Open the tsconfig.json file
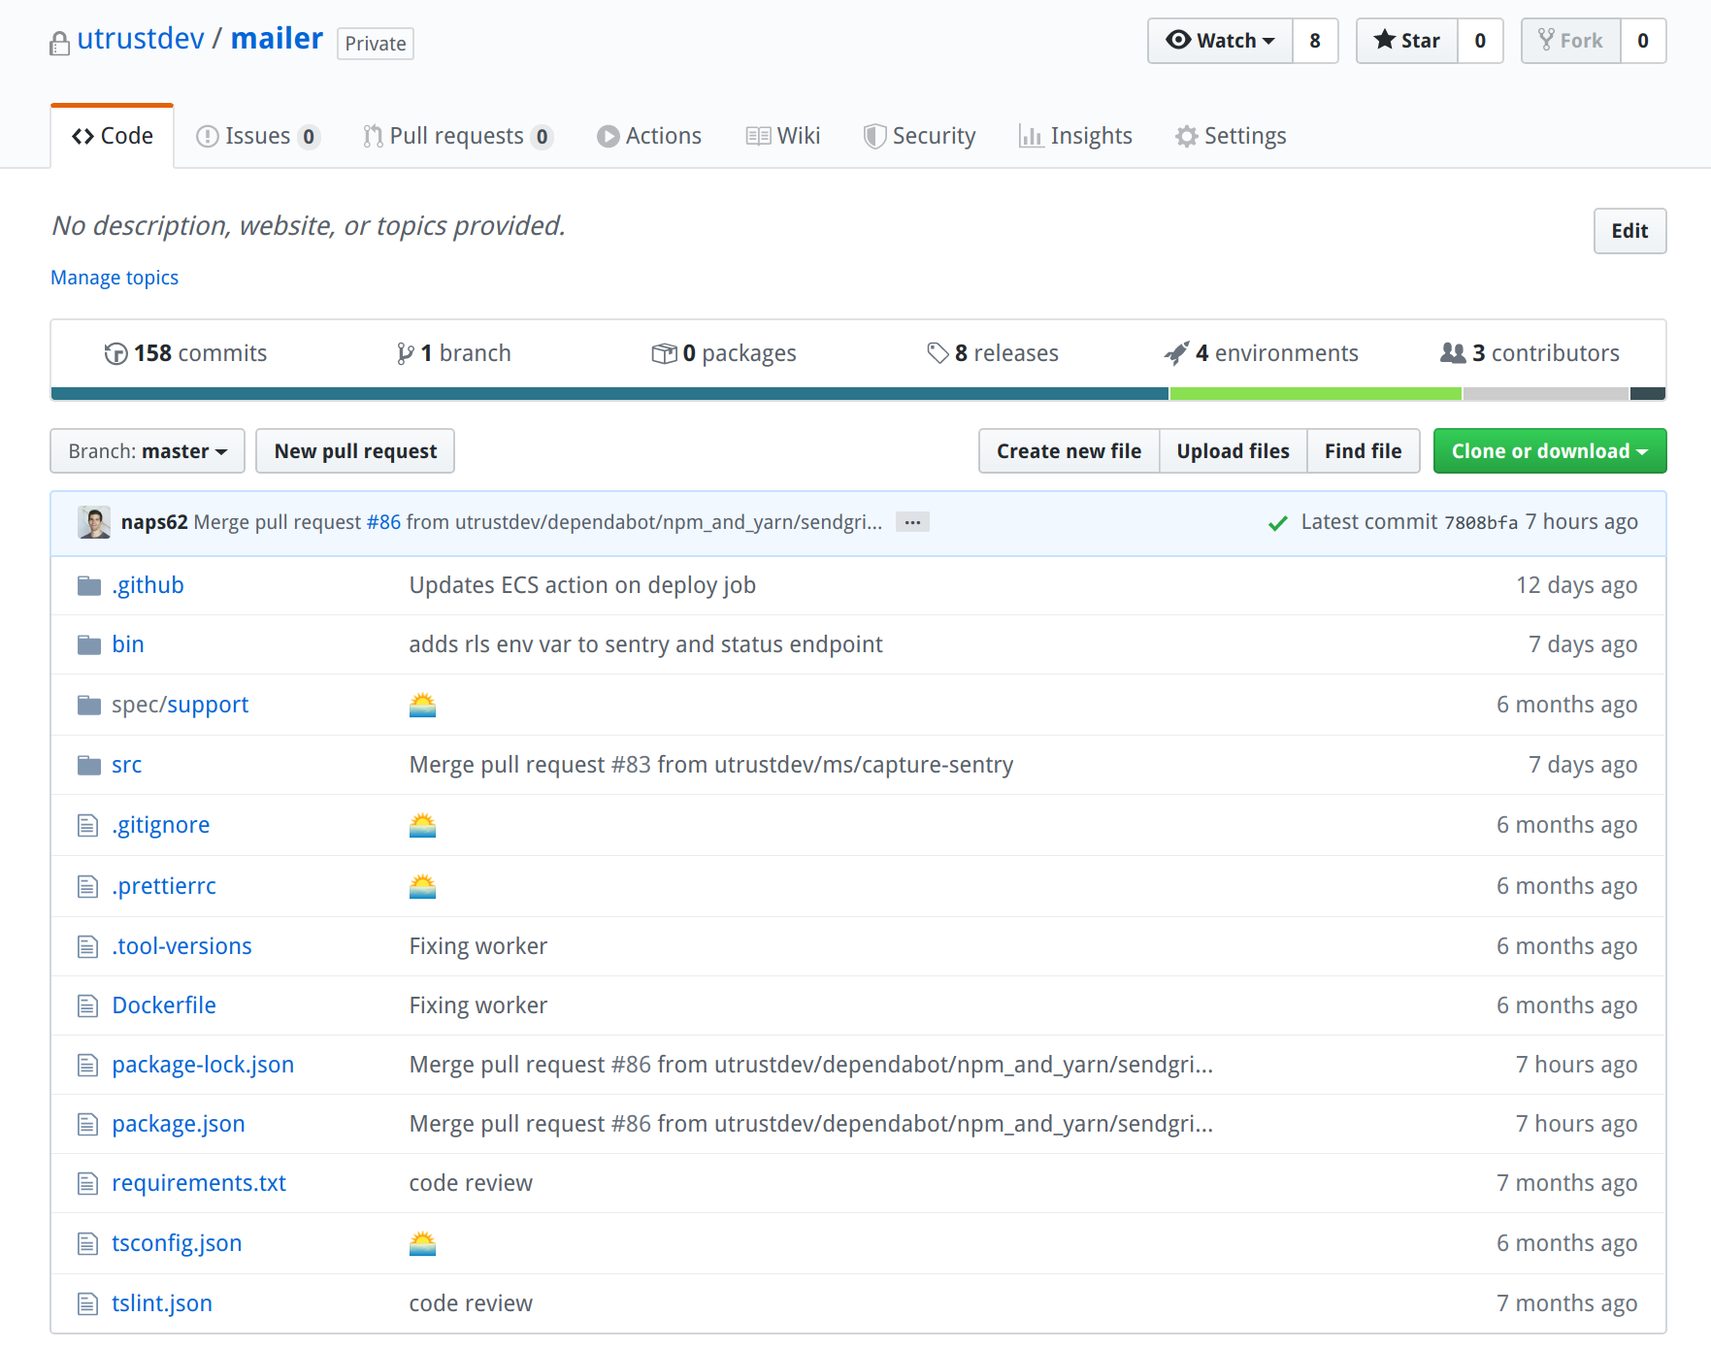The image size is (1711, 1350). tap(177, 1243)
